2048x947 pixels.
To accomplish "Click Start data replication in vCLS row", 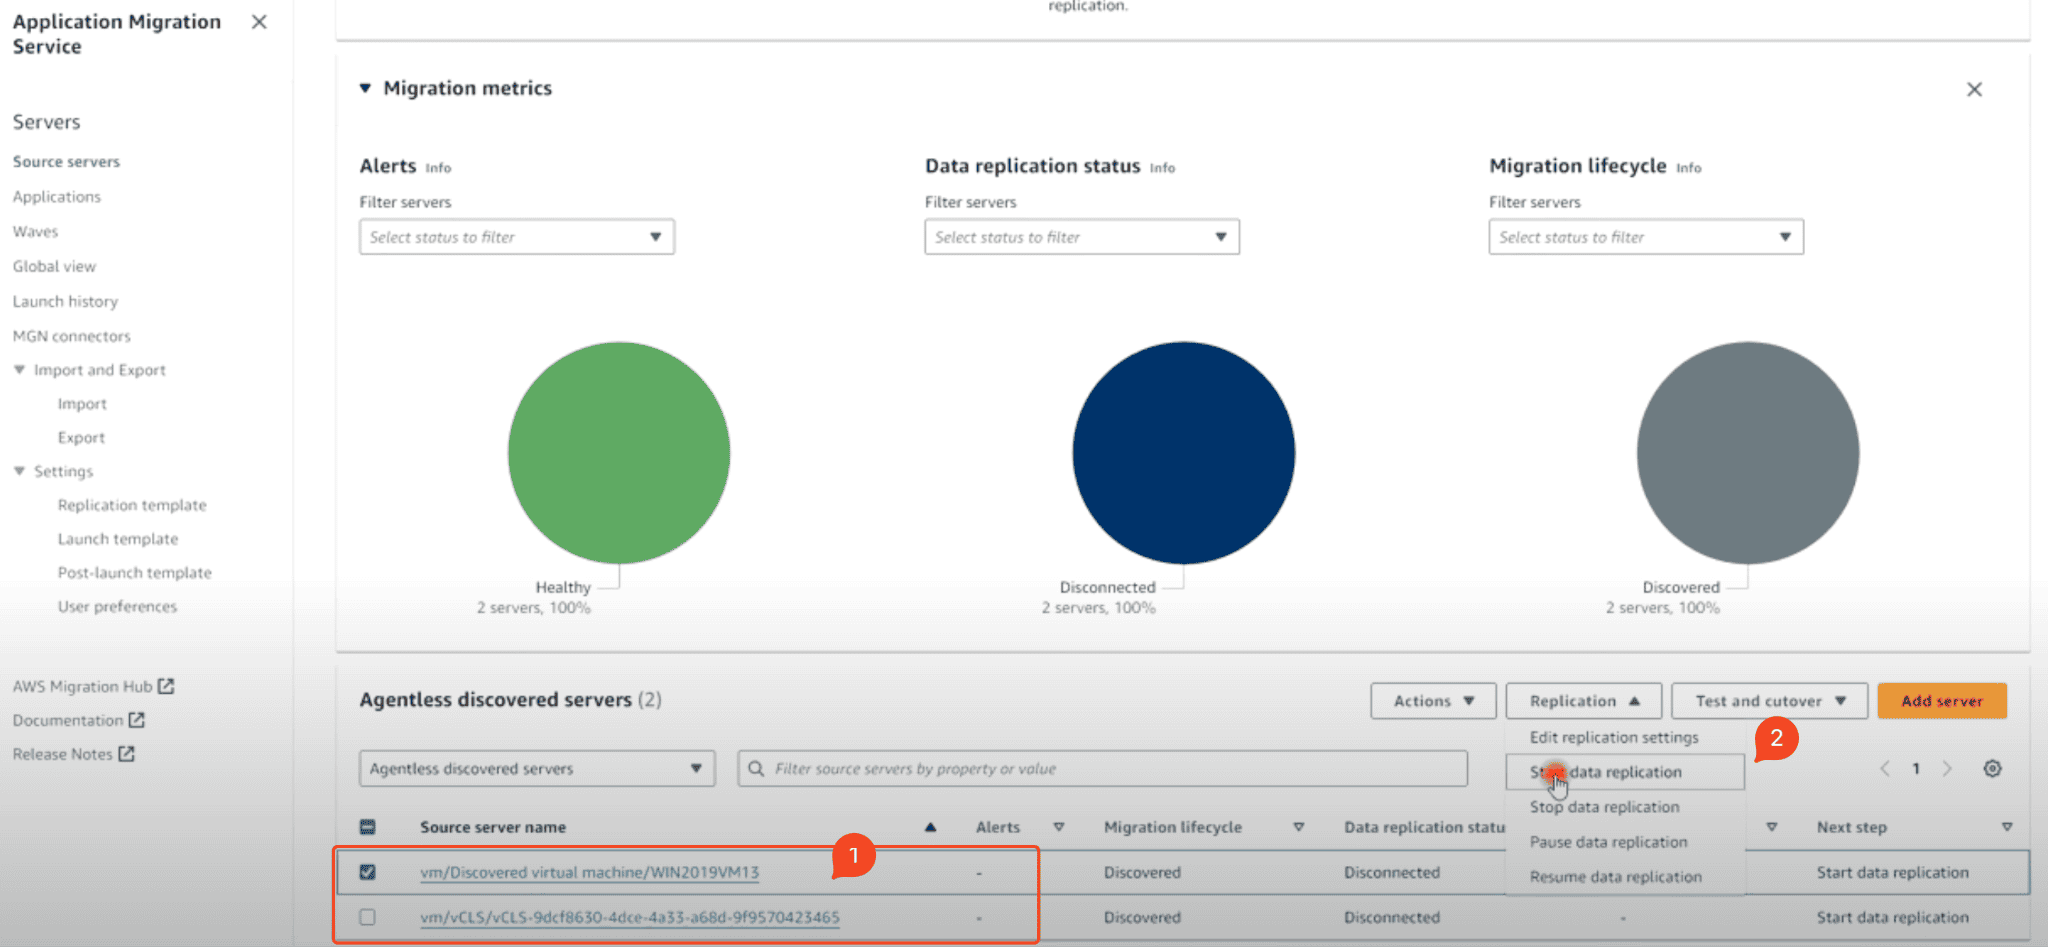I will [x=1892, y=917].
